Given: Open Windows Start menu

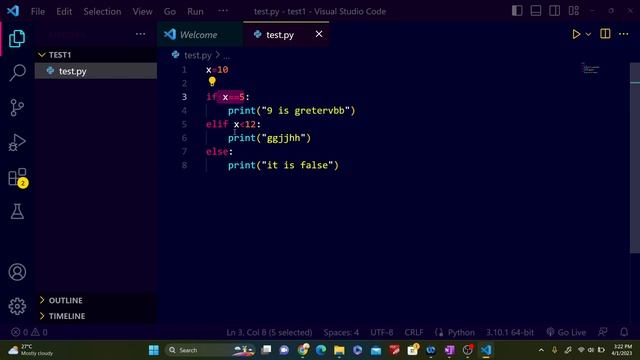Looking at the screenshot, I should [154, 350].
